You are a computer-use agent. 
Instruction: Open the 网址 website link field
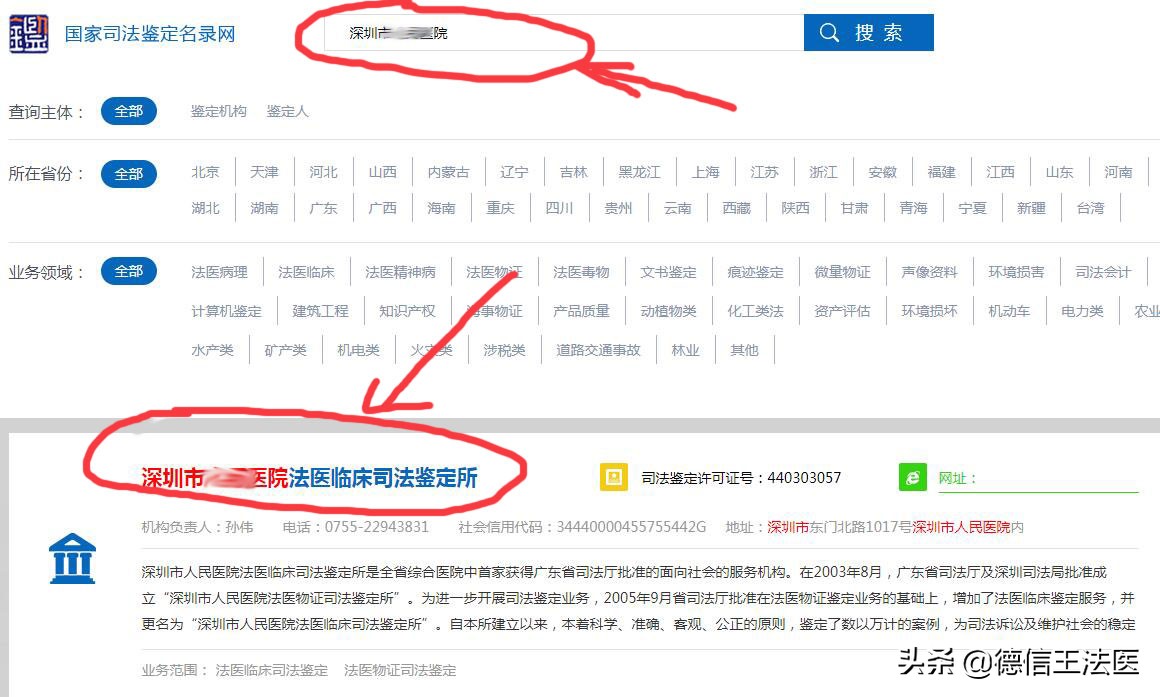click(x=1038, y=479)
